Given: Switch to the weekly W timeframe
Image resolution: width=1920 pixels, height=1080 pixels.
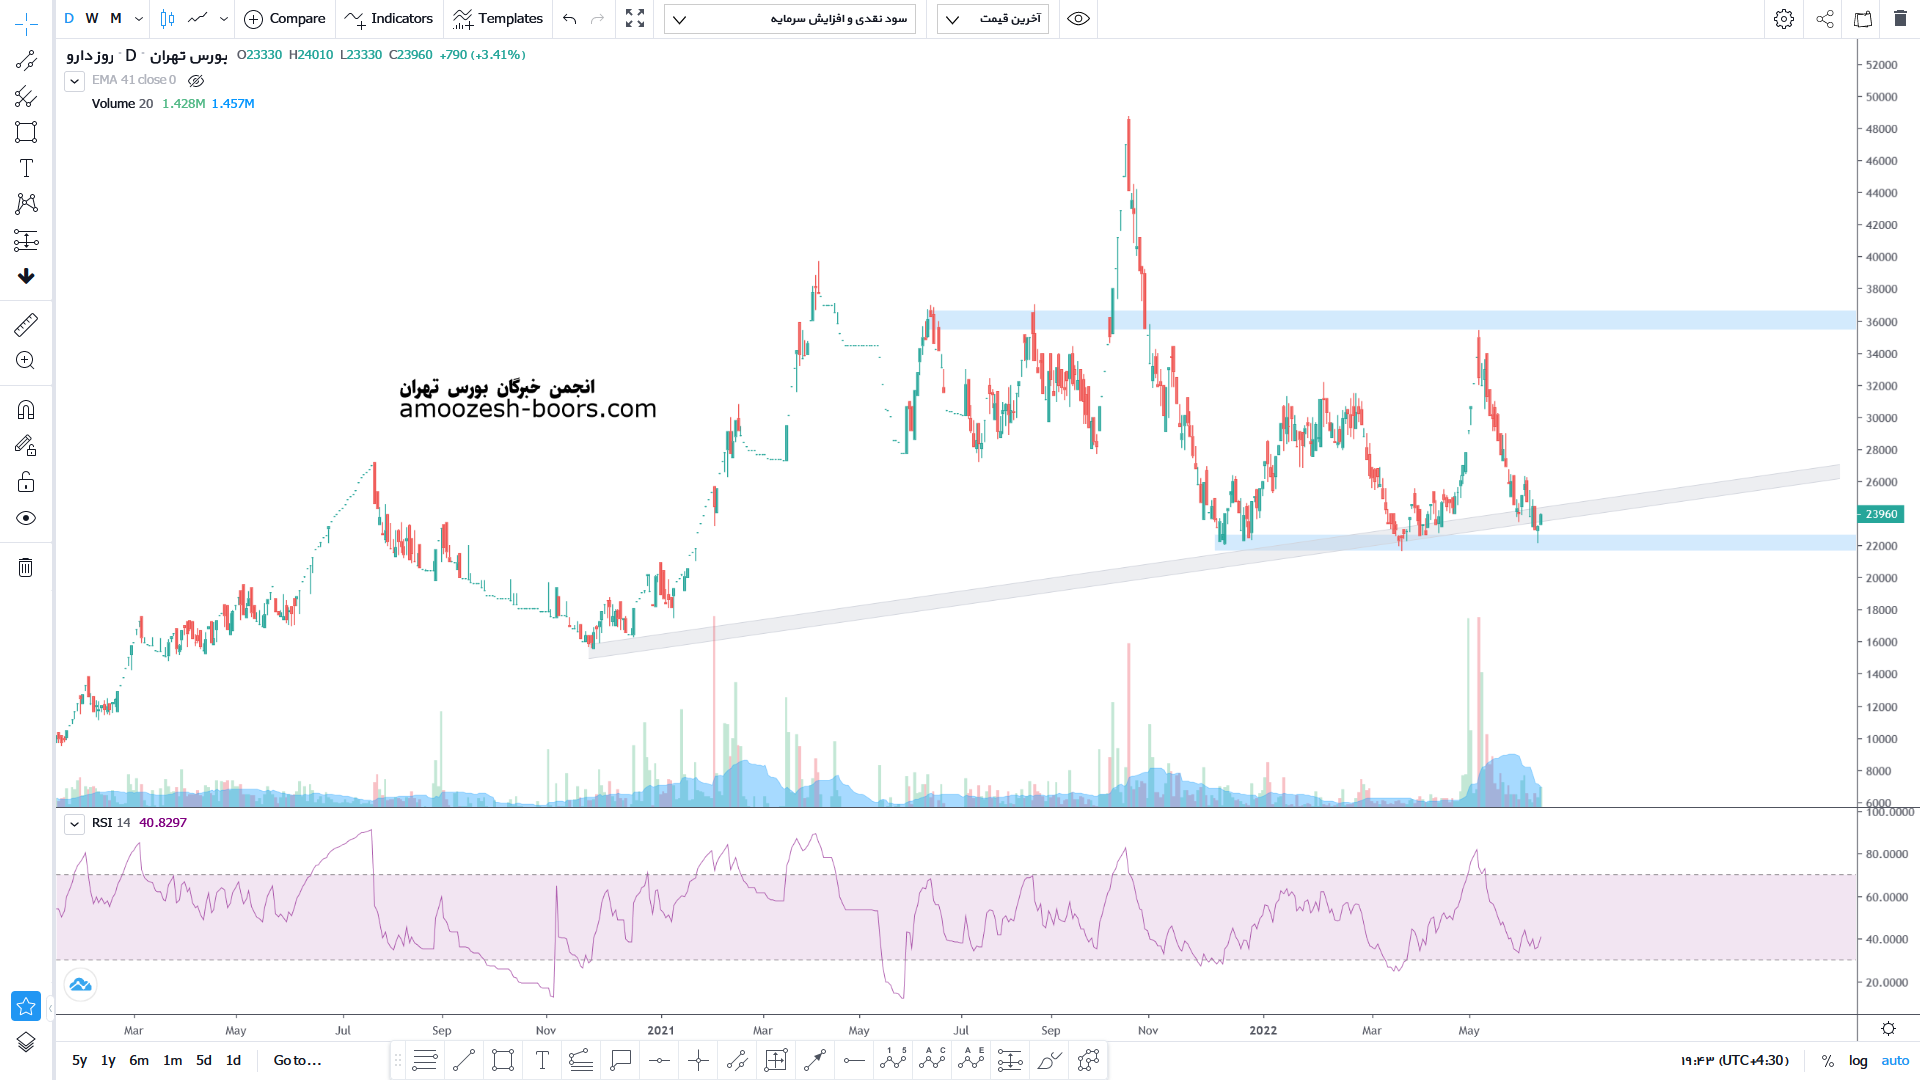Looking at the screenshot, I should [x=92, y=19].
